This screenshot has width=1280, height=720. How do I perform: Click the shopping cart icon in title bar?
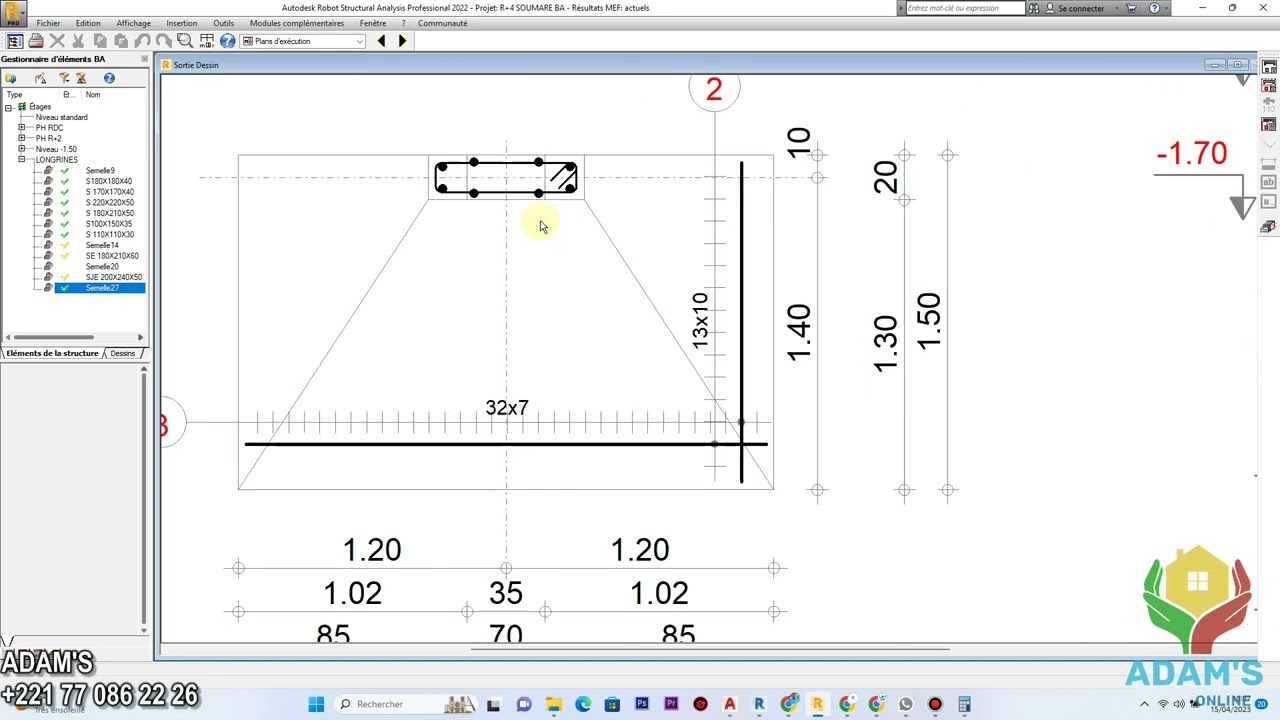(1131, 8)
